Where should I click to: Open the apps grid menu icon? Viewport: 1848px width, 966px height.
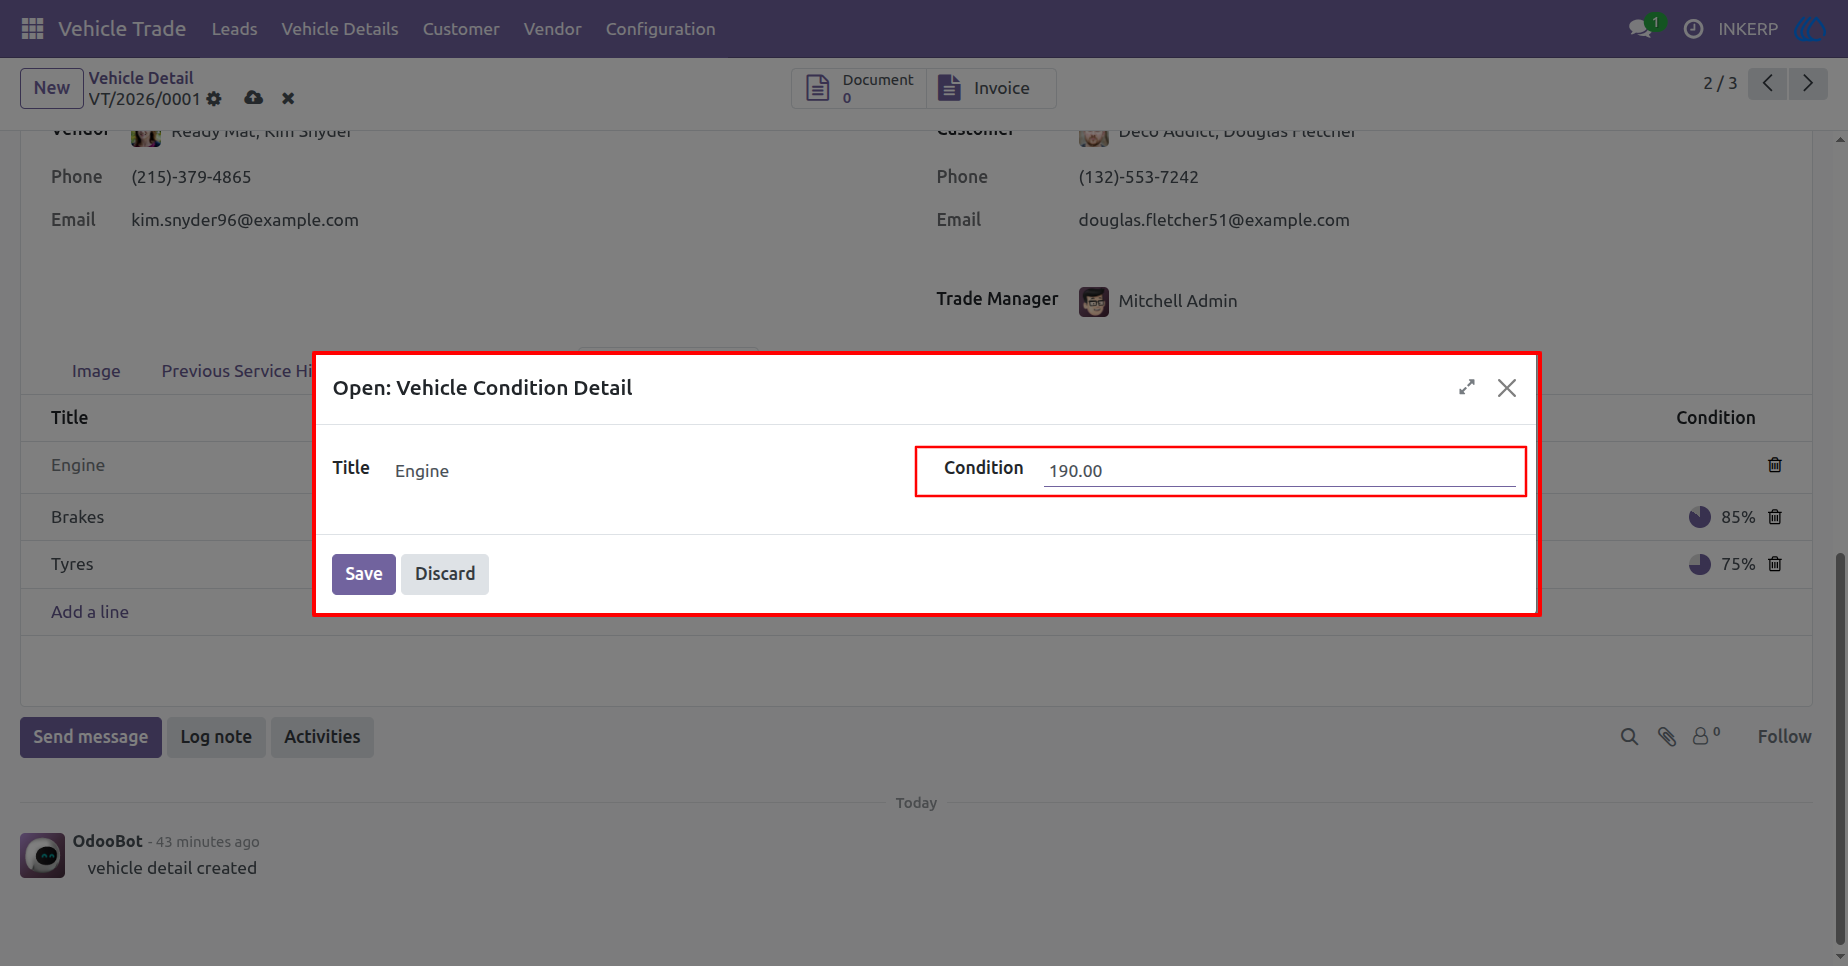click(x=32, y=29)
